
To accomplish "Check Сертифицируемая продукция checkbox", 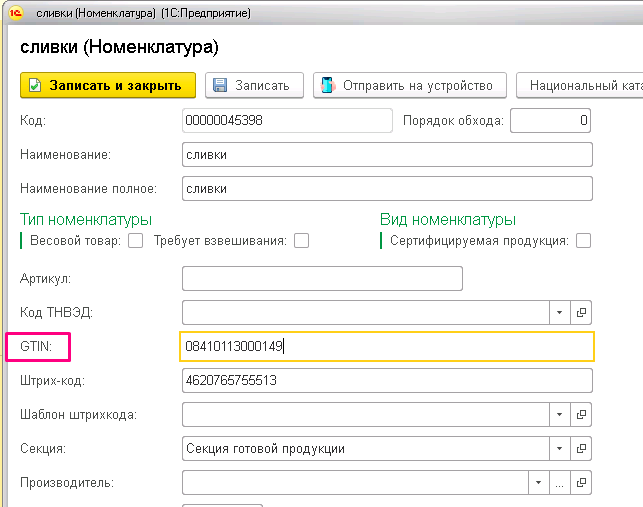I will pos(583,241).
